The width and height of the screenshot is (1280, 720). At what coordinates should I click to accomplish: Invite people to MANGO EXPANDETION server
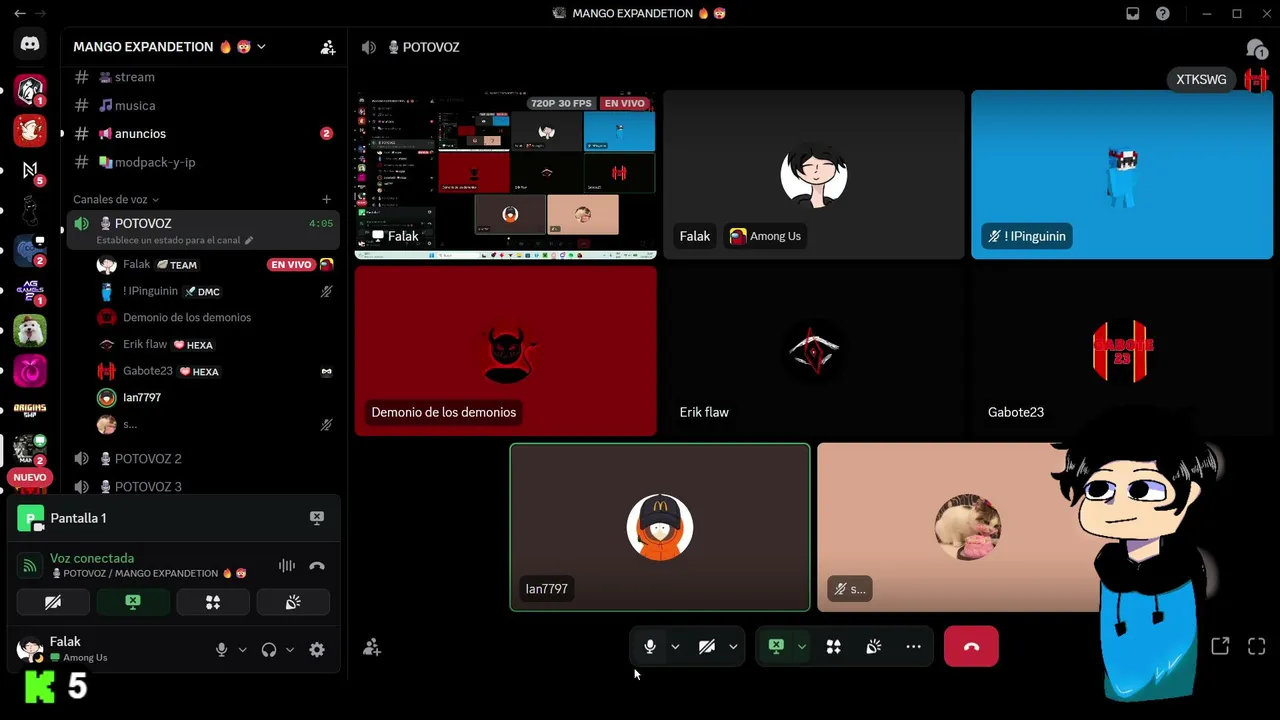[327, 47]
